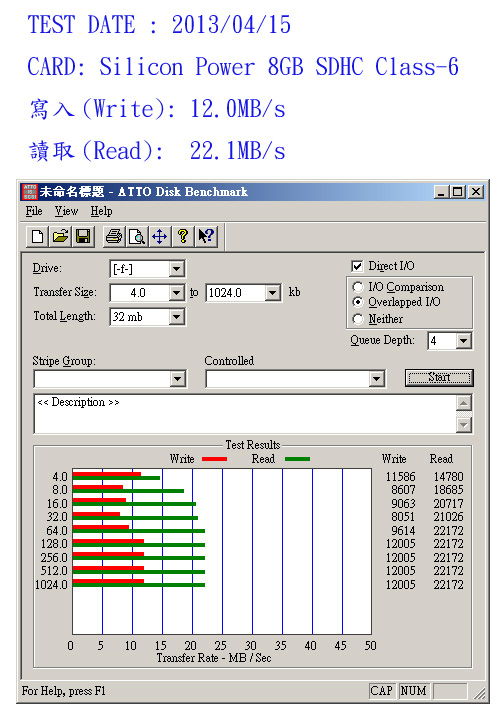
Task: Click the yellow question mark About icon
Action: coord(183,236)
